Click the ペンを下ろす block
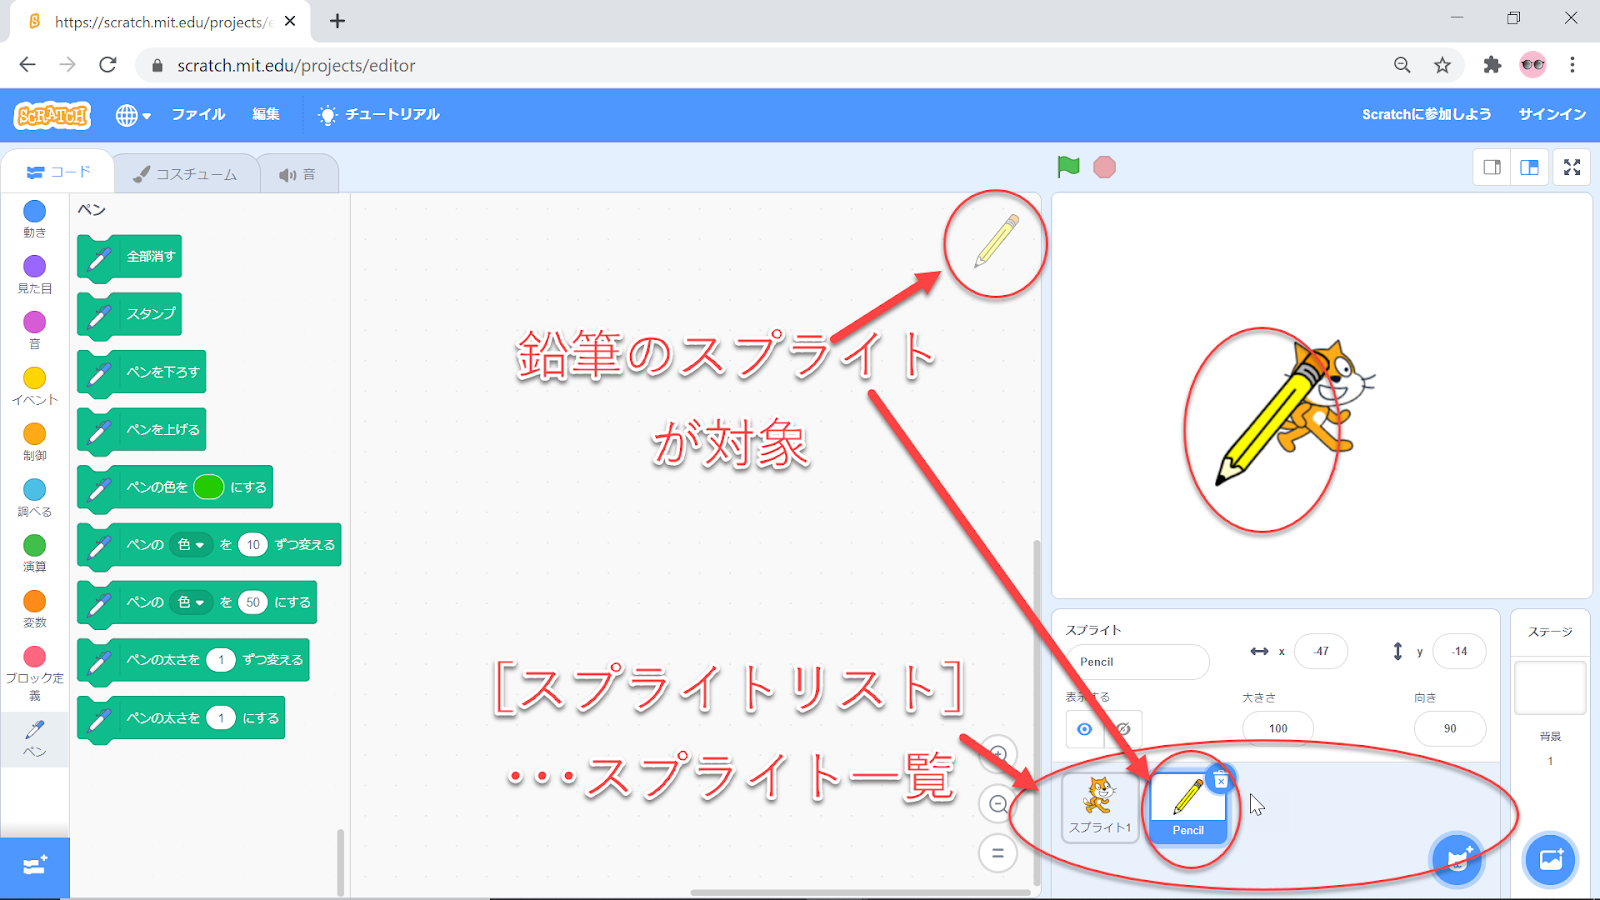1600x900 pixels. [141, 373]
